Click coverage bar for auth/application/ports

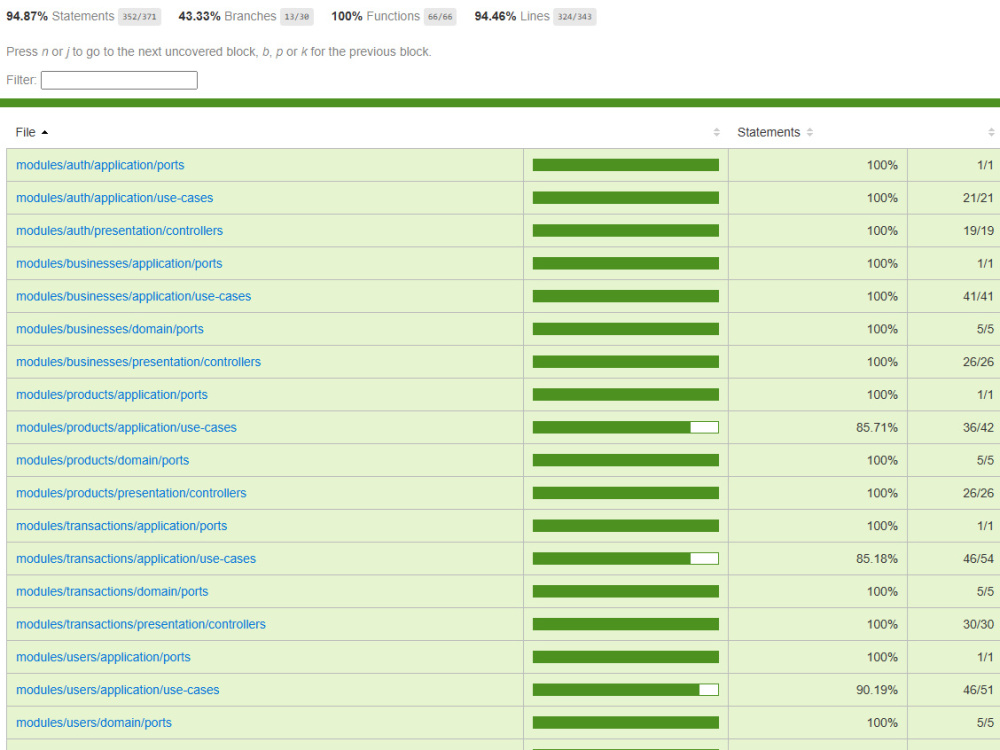(x=626, y=165)
